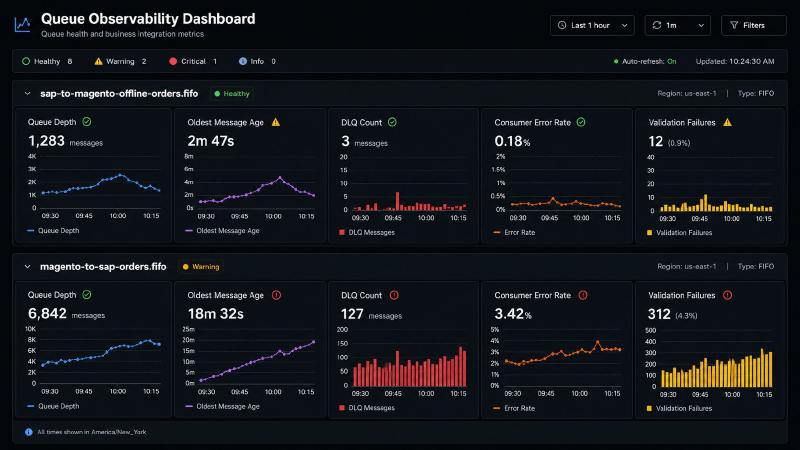Toggle Error Rate legend in sap-to-magento chart

[514, 232]
